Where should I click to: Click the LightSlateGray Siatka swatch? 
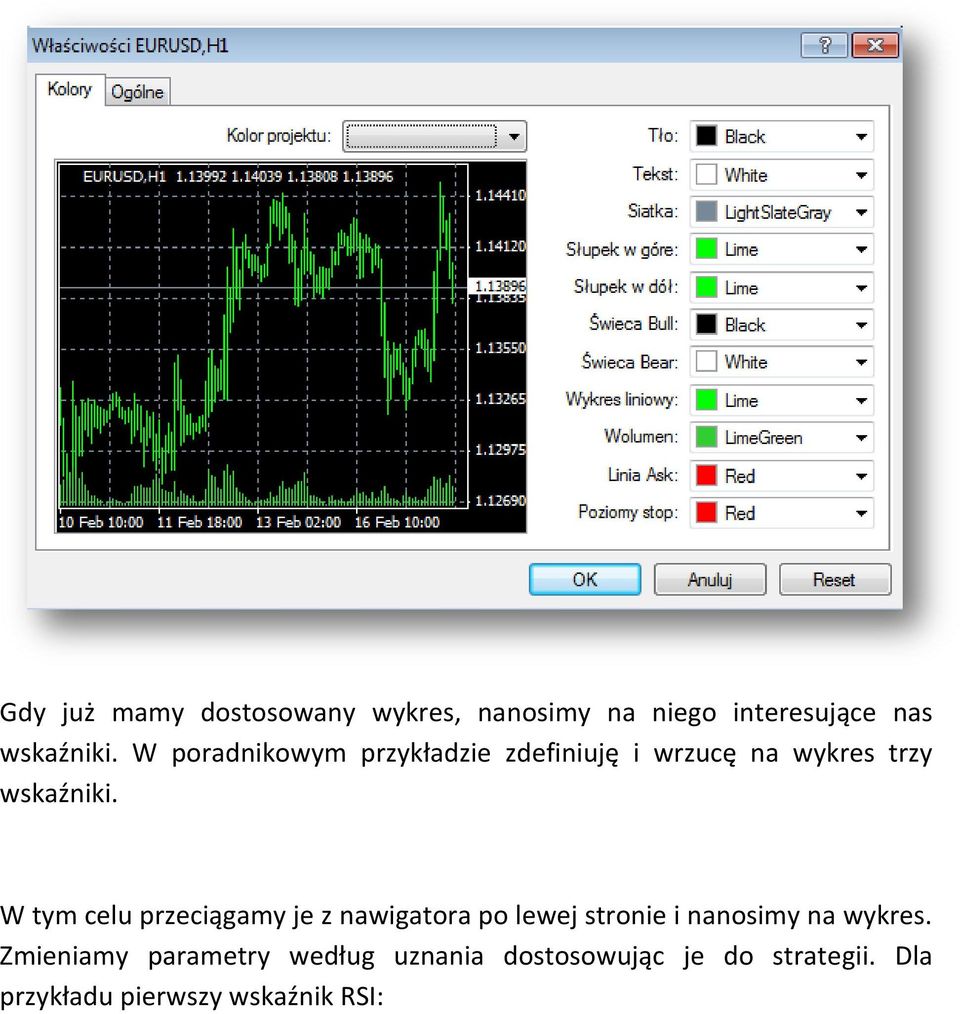click(x=706, y=212)
